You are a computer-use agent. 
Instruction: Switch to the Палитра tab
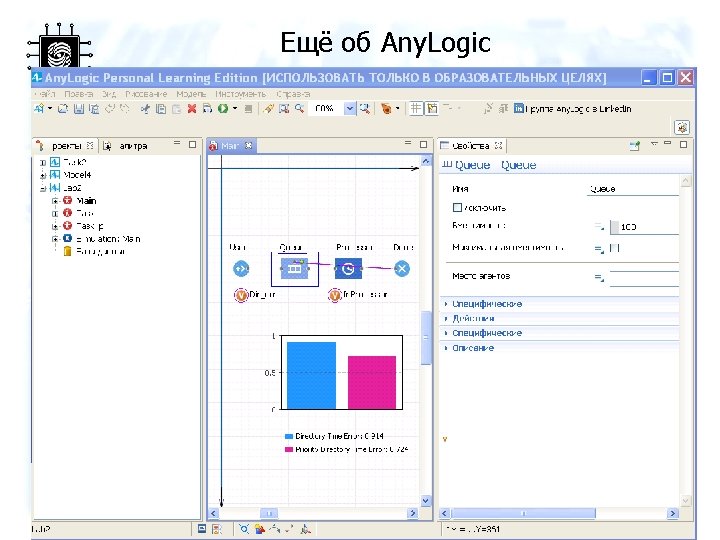(x=126, y=146)
